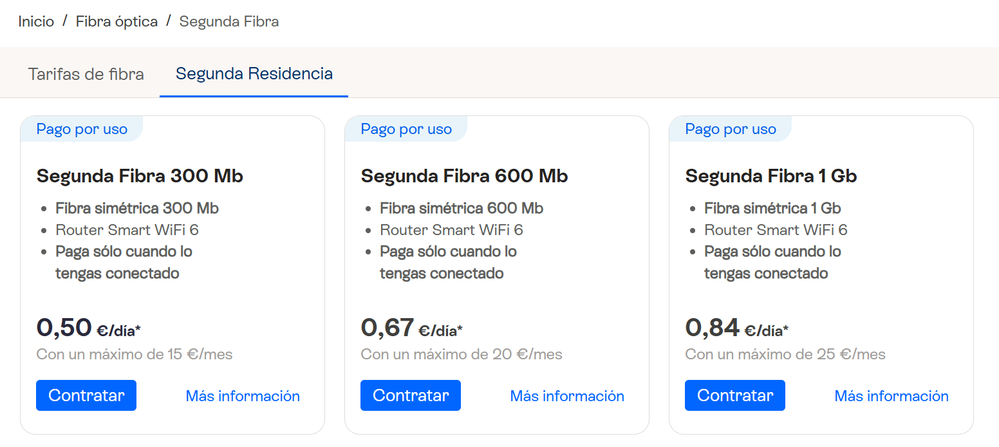Click Pago por uso badge on 300 Mb card
Screen dimensions: 999x447
82,129
